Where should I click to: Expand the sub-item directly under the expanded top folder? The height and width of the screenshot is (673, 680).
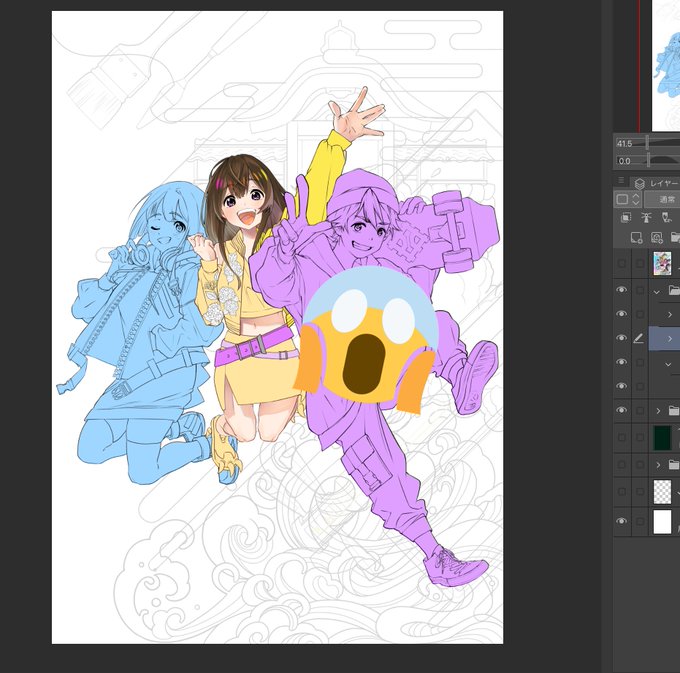tap(670, 314)
